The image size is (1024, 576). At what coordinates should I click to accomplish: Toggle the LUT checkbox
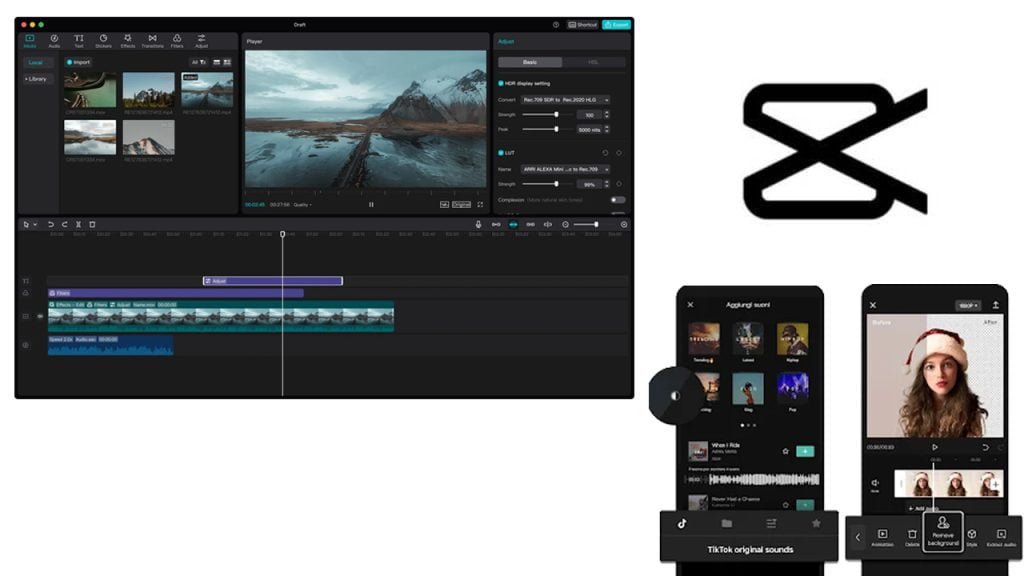tap(501, 153)
